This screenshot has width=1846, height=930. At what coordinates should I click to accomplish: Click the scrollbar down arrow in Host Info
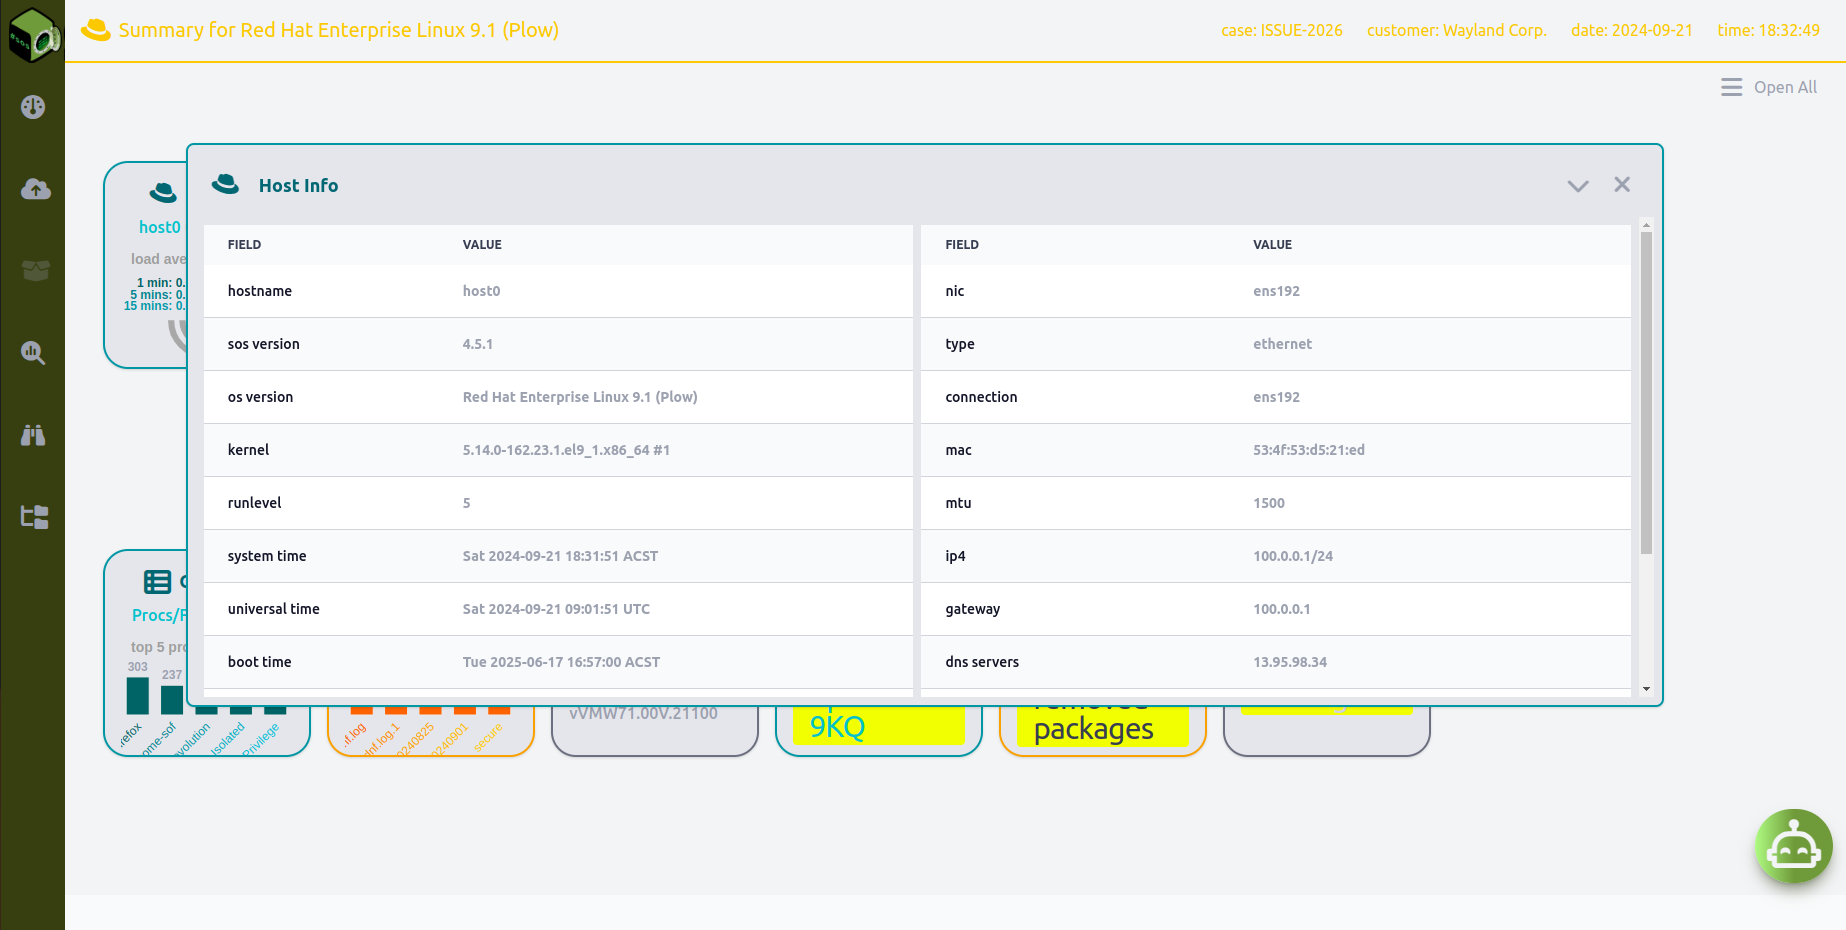click(x=1646, y=689)
